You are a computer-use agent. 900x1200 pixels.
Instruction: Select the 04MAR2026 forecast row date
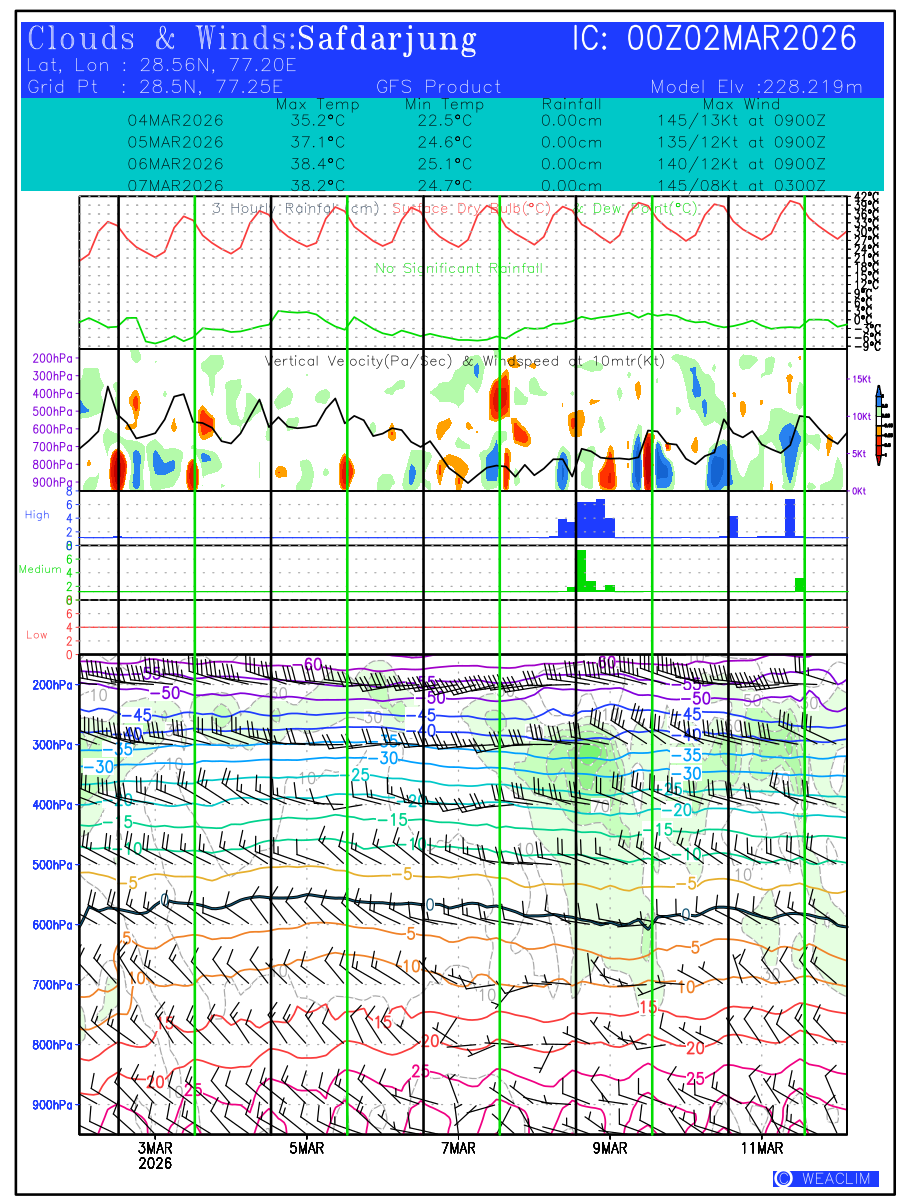click(176, 120)
